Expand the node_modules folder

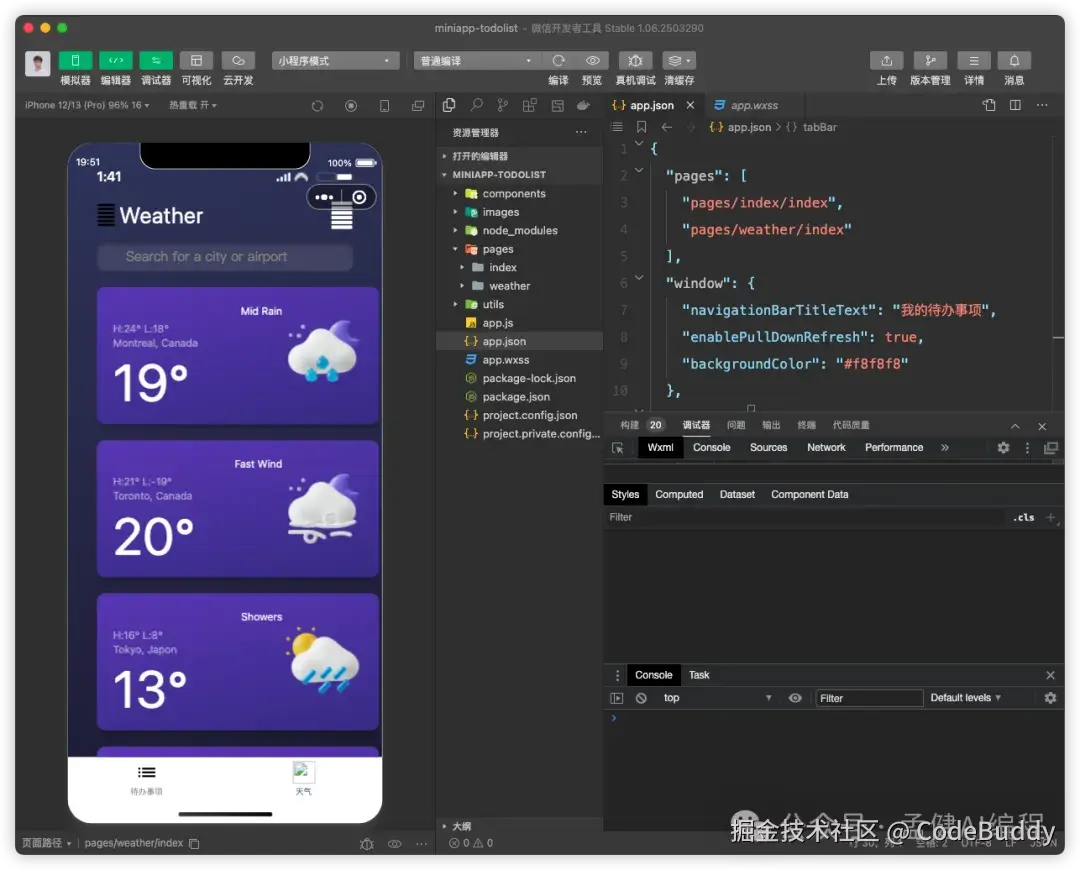point(520,231)
